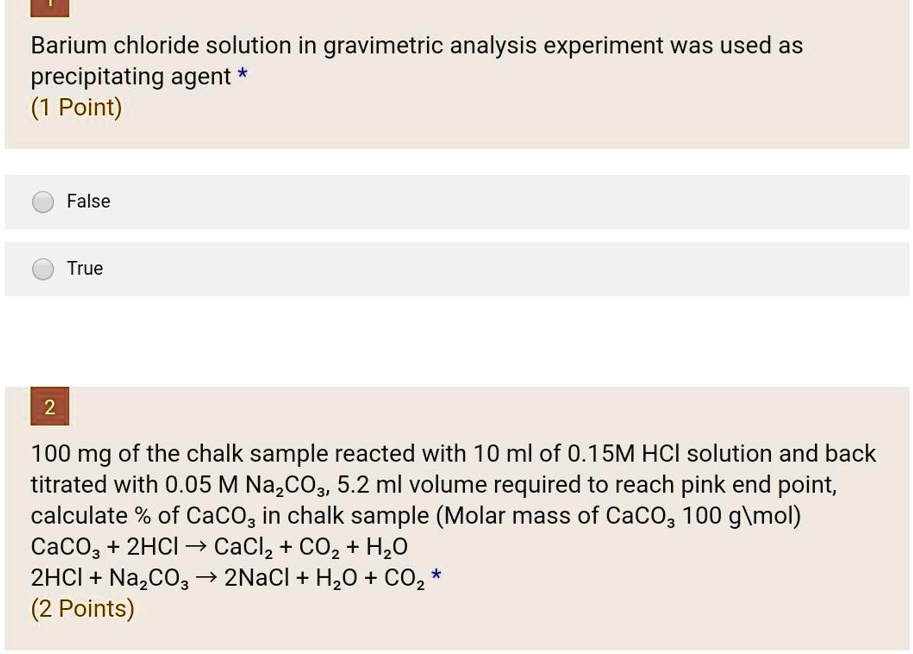Click the (2 Points) label
The height and width of the screenshot is (654, 913).
click(x=82, y=608)
